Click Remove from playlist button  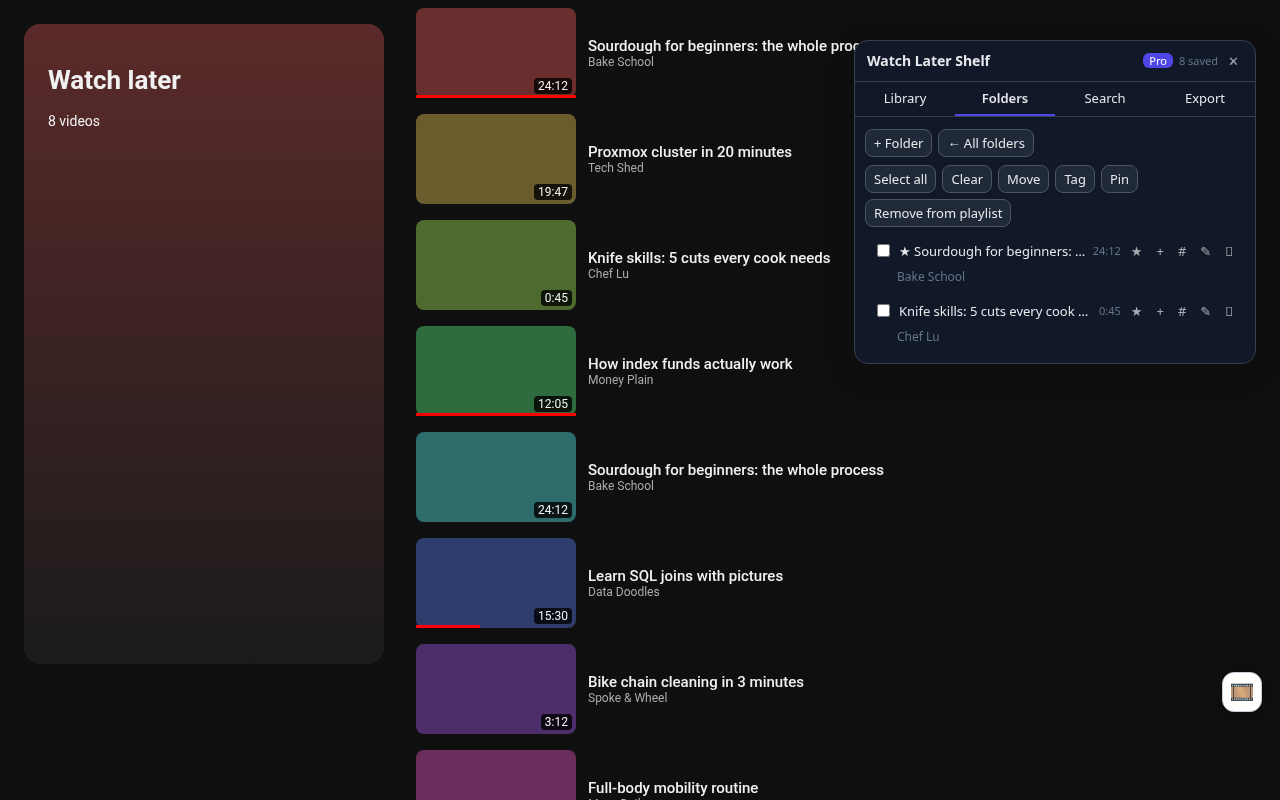(x=938, y=213)
